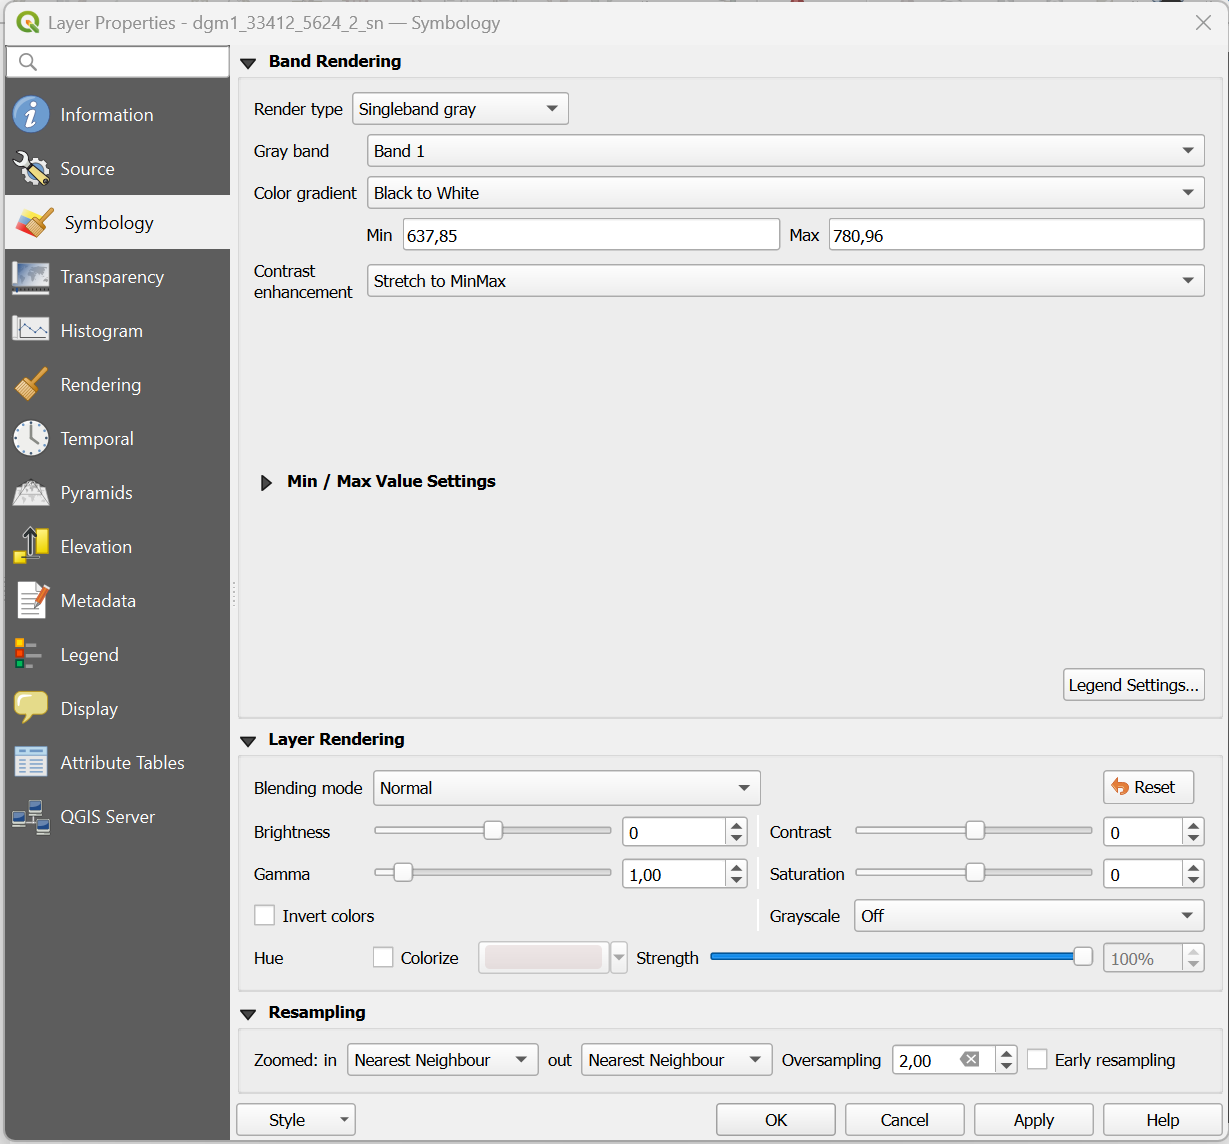
Task: Click the Legend Settings button
Action: pyautogui.click(x=1133, y=685)
